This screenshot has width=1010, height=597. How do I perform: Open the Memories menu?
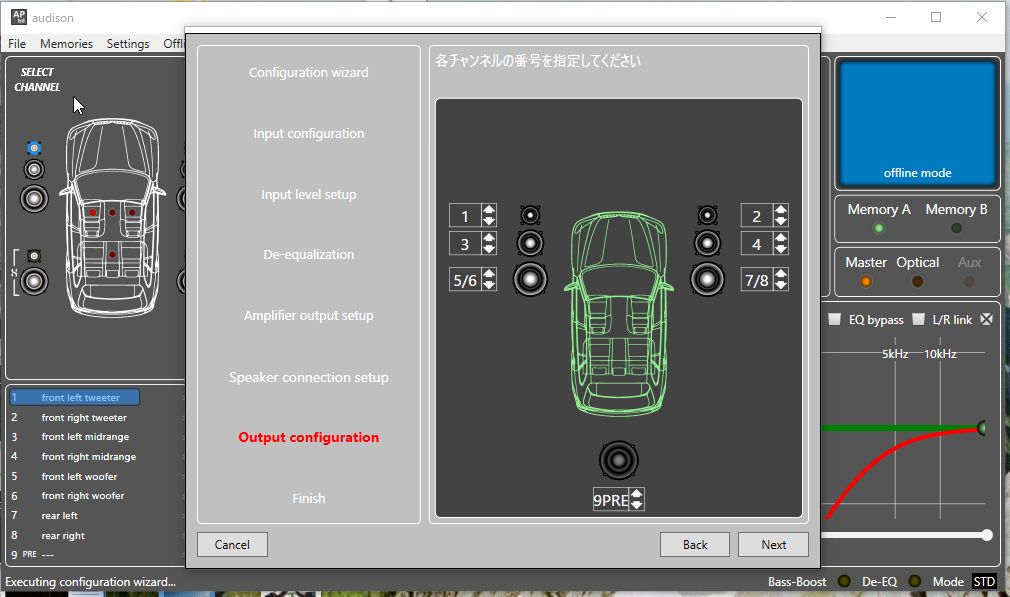(x=66, y=43)
